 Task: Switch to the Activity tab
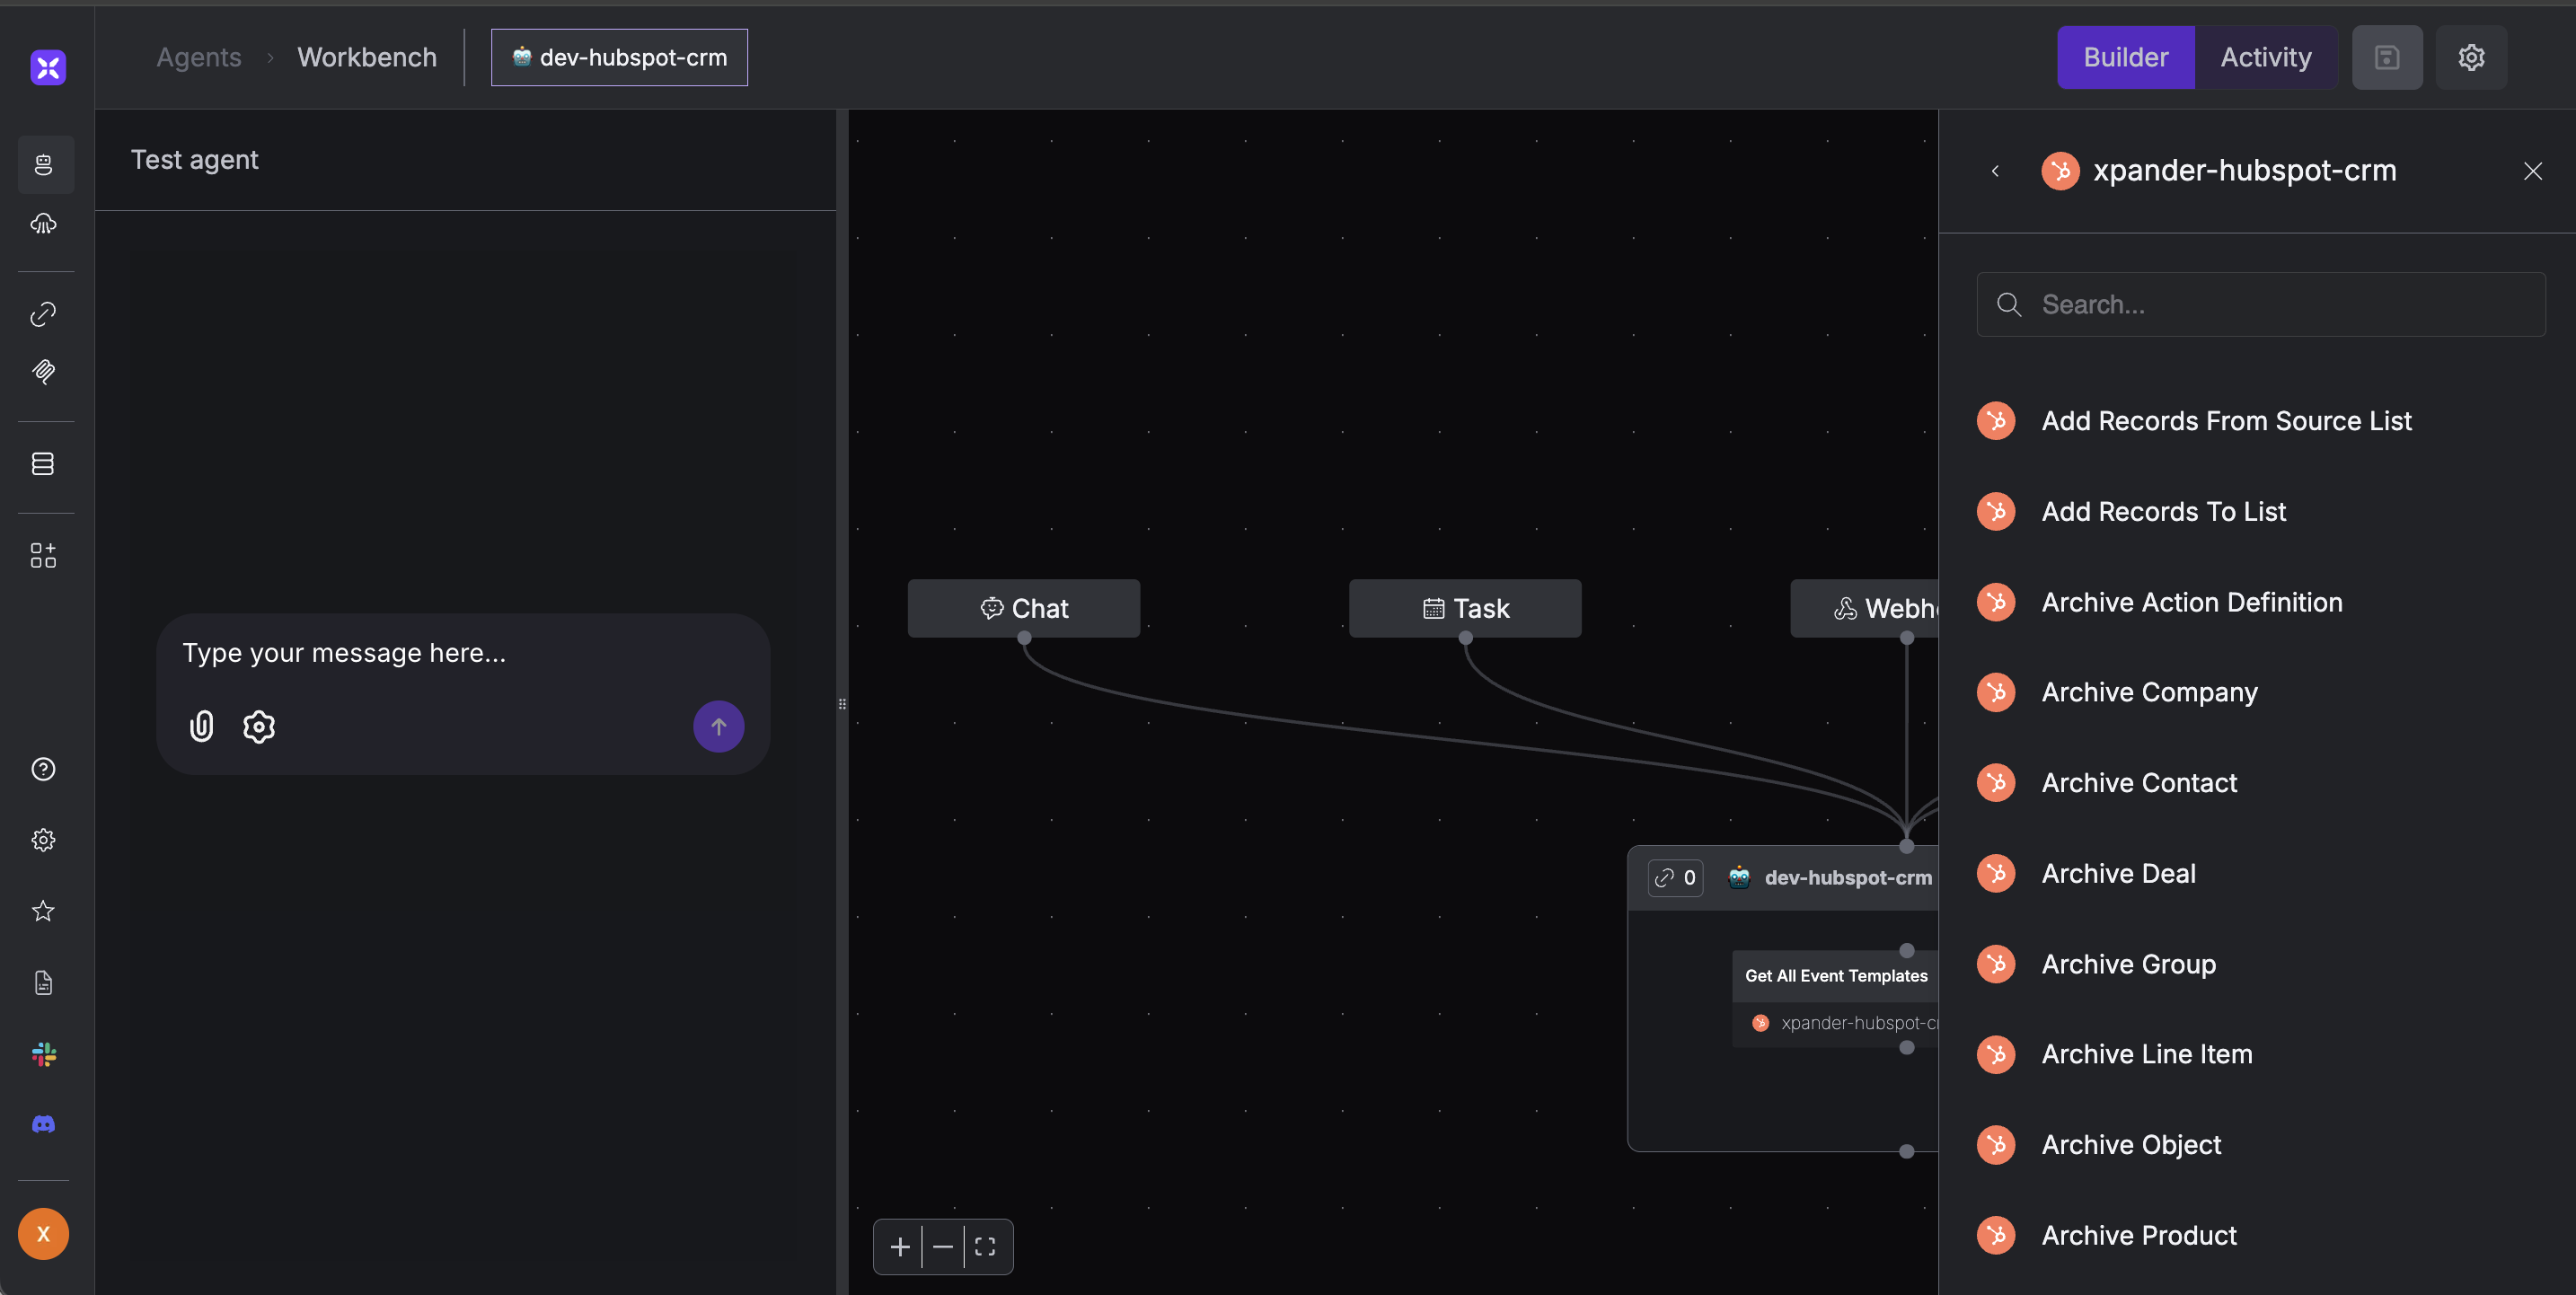tap(2265, 58)
